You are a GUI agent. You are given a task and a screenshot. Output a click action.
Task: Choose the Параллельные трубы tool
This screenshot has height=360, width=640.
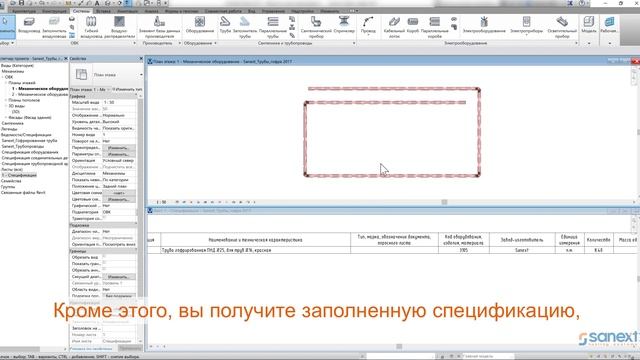(x=273, y=28)
